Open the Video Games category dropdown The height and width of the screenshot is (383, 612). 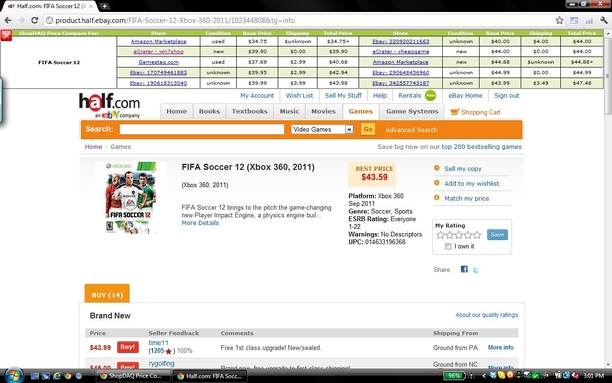click(322, 129)
